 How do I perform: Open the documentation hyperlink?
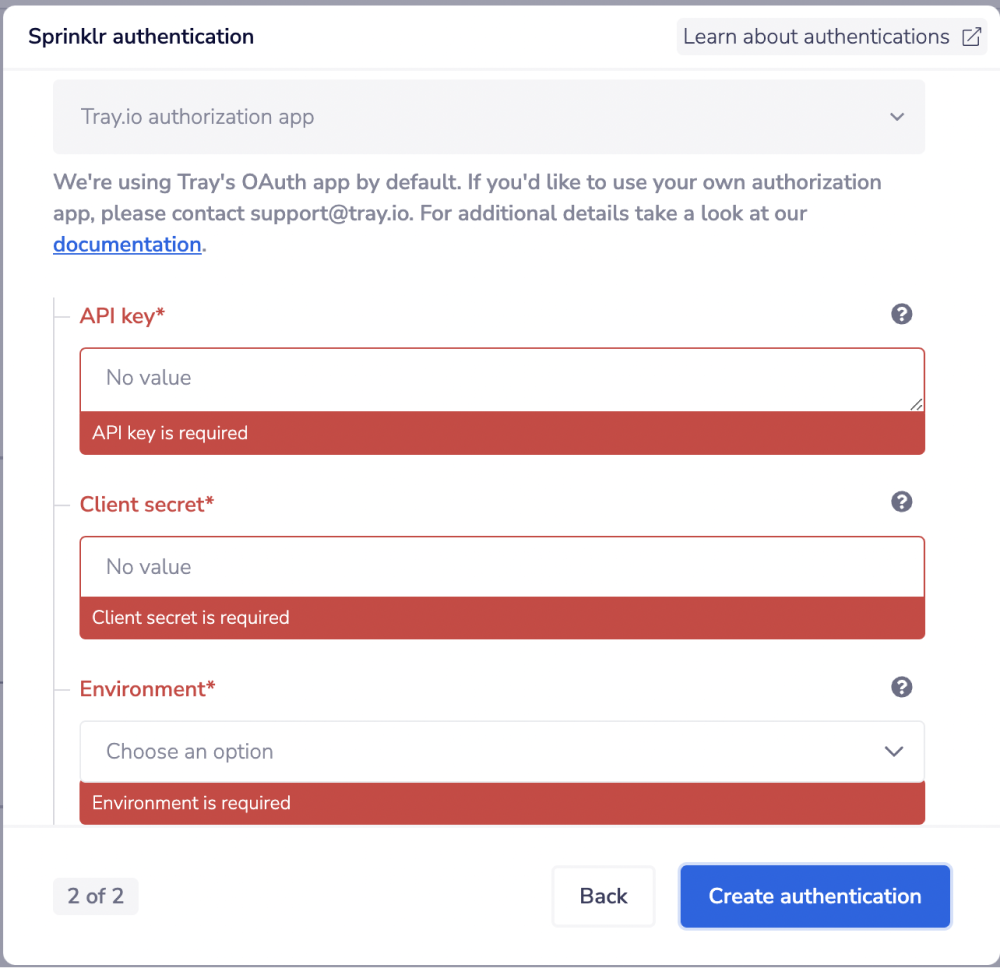pos(127,244)
